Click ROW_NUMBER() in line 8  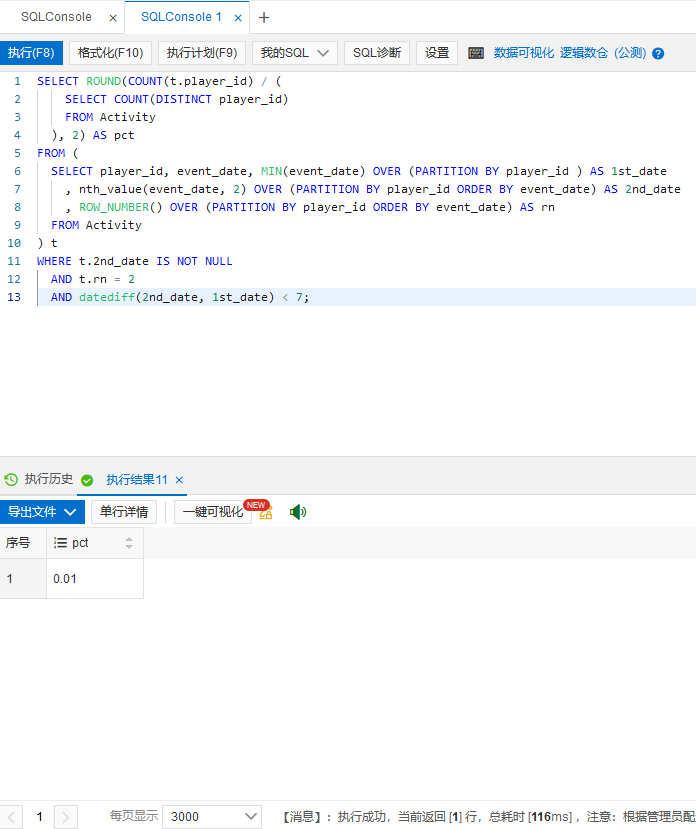click(121, 207)
